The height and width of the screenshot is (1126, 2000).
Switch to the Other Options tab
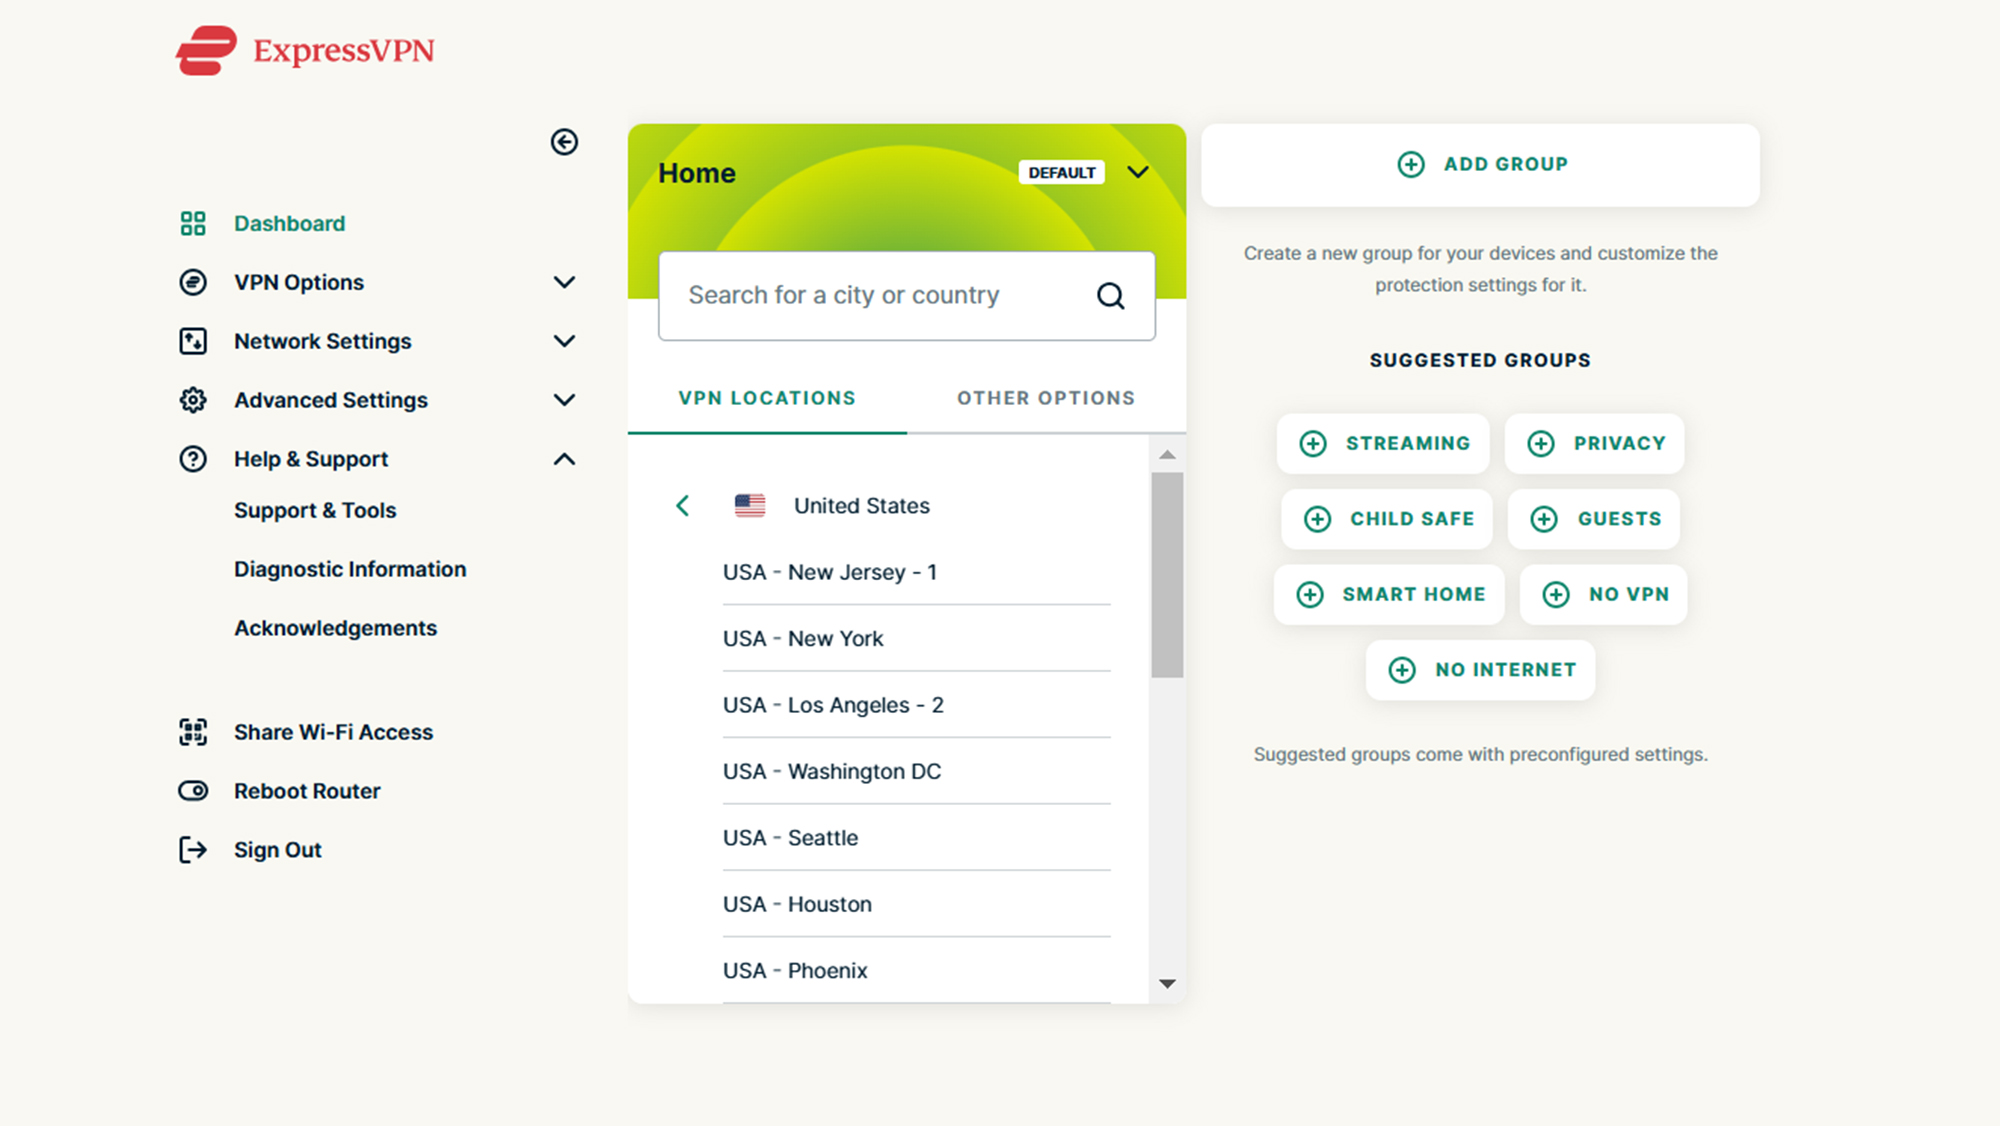coord(1046,398)
